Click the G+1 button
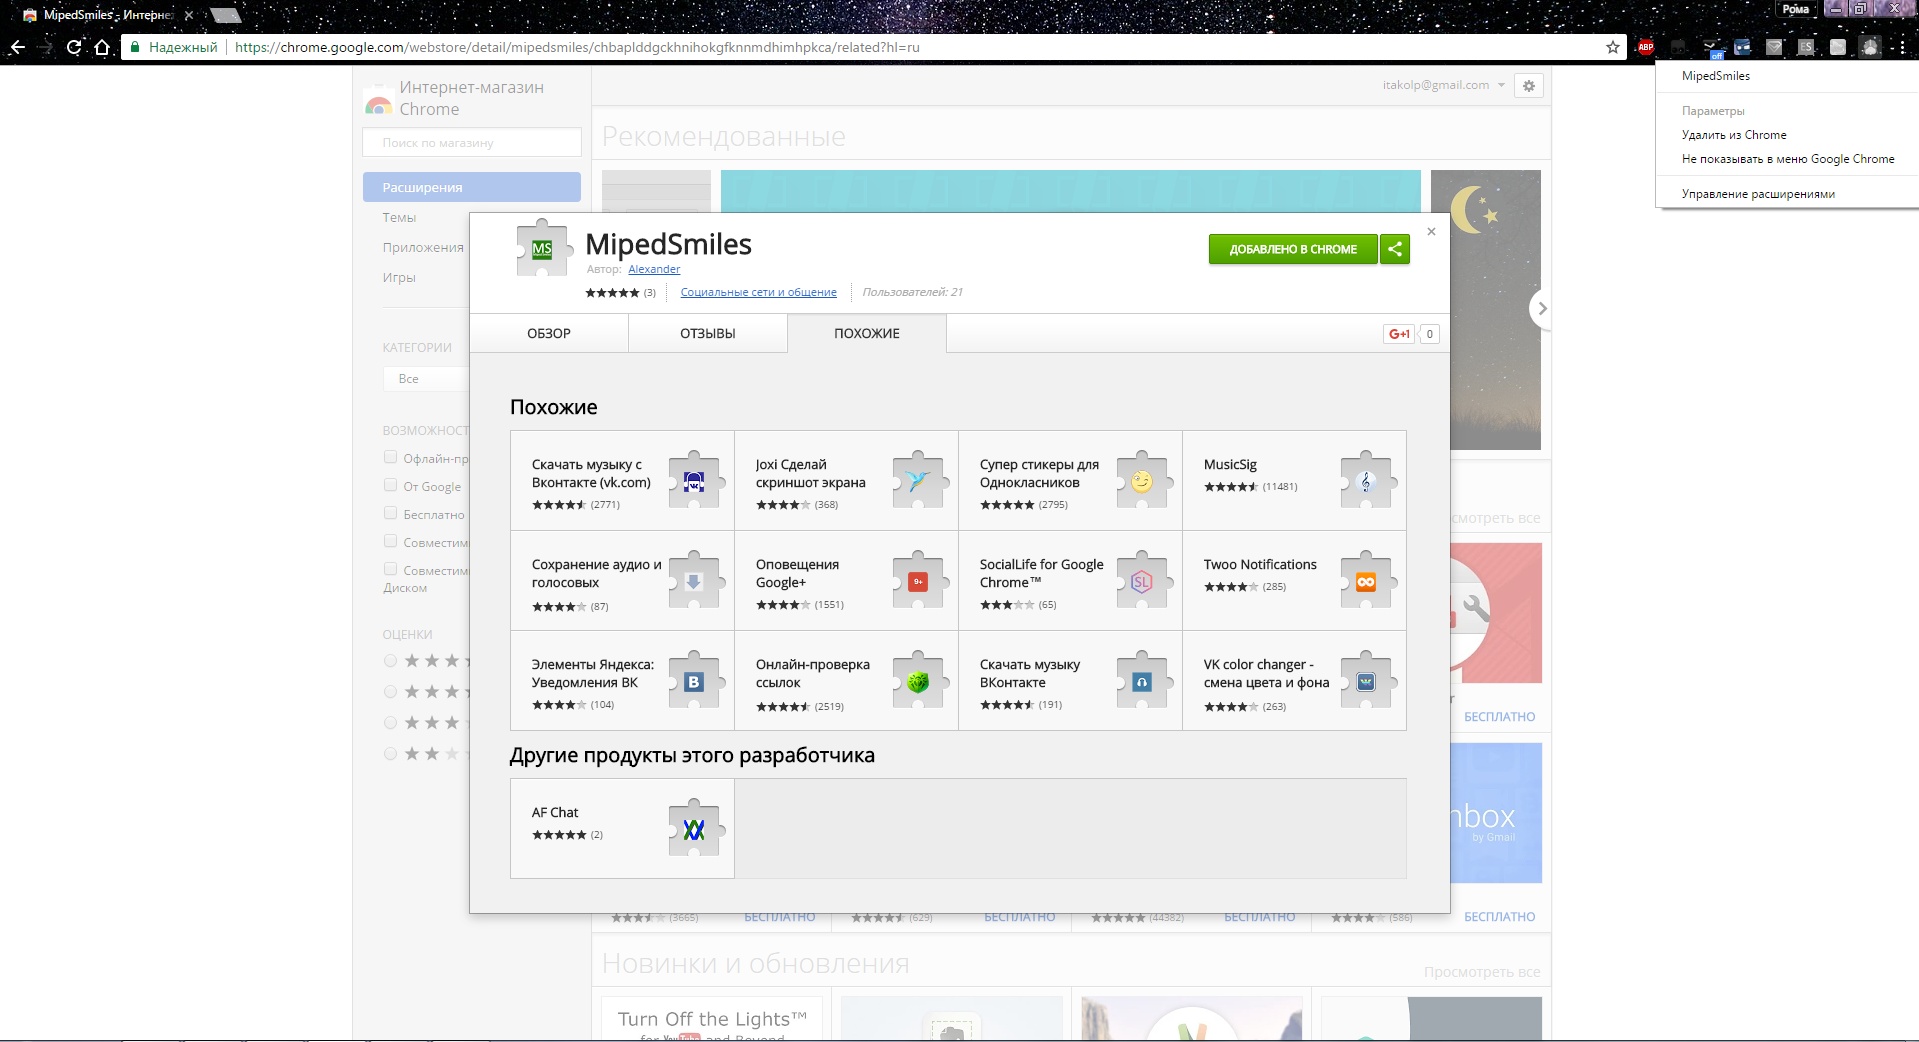The width and height of the screenshot is (1919, 1042). click(x=1399, y=334)
